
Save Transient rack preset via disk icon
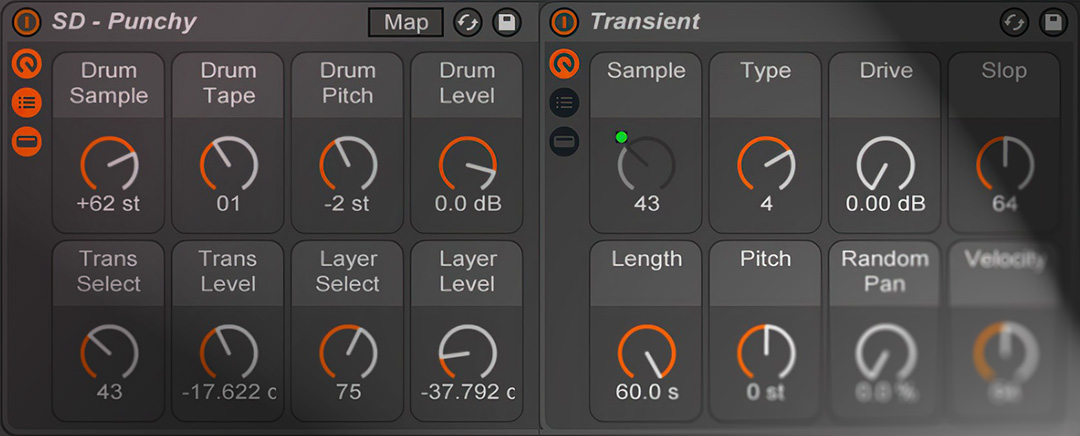1051,22
